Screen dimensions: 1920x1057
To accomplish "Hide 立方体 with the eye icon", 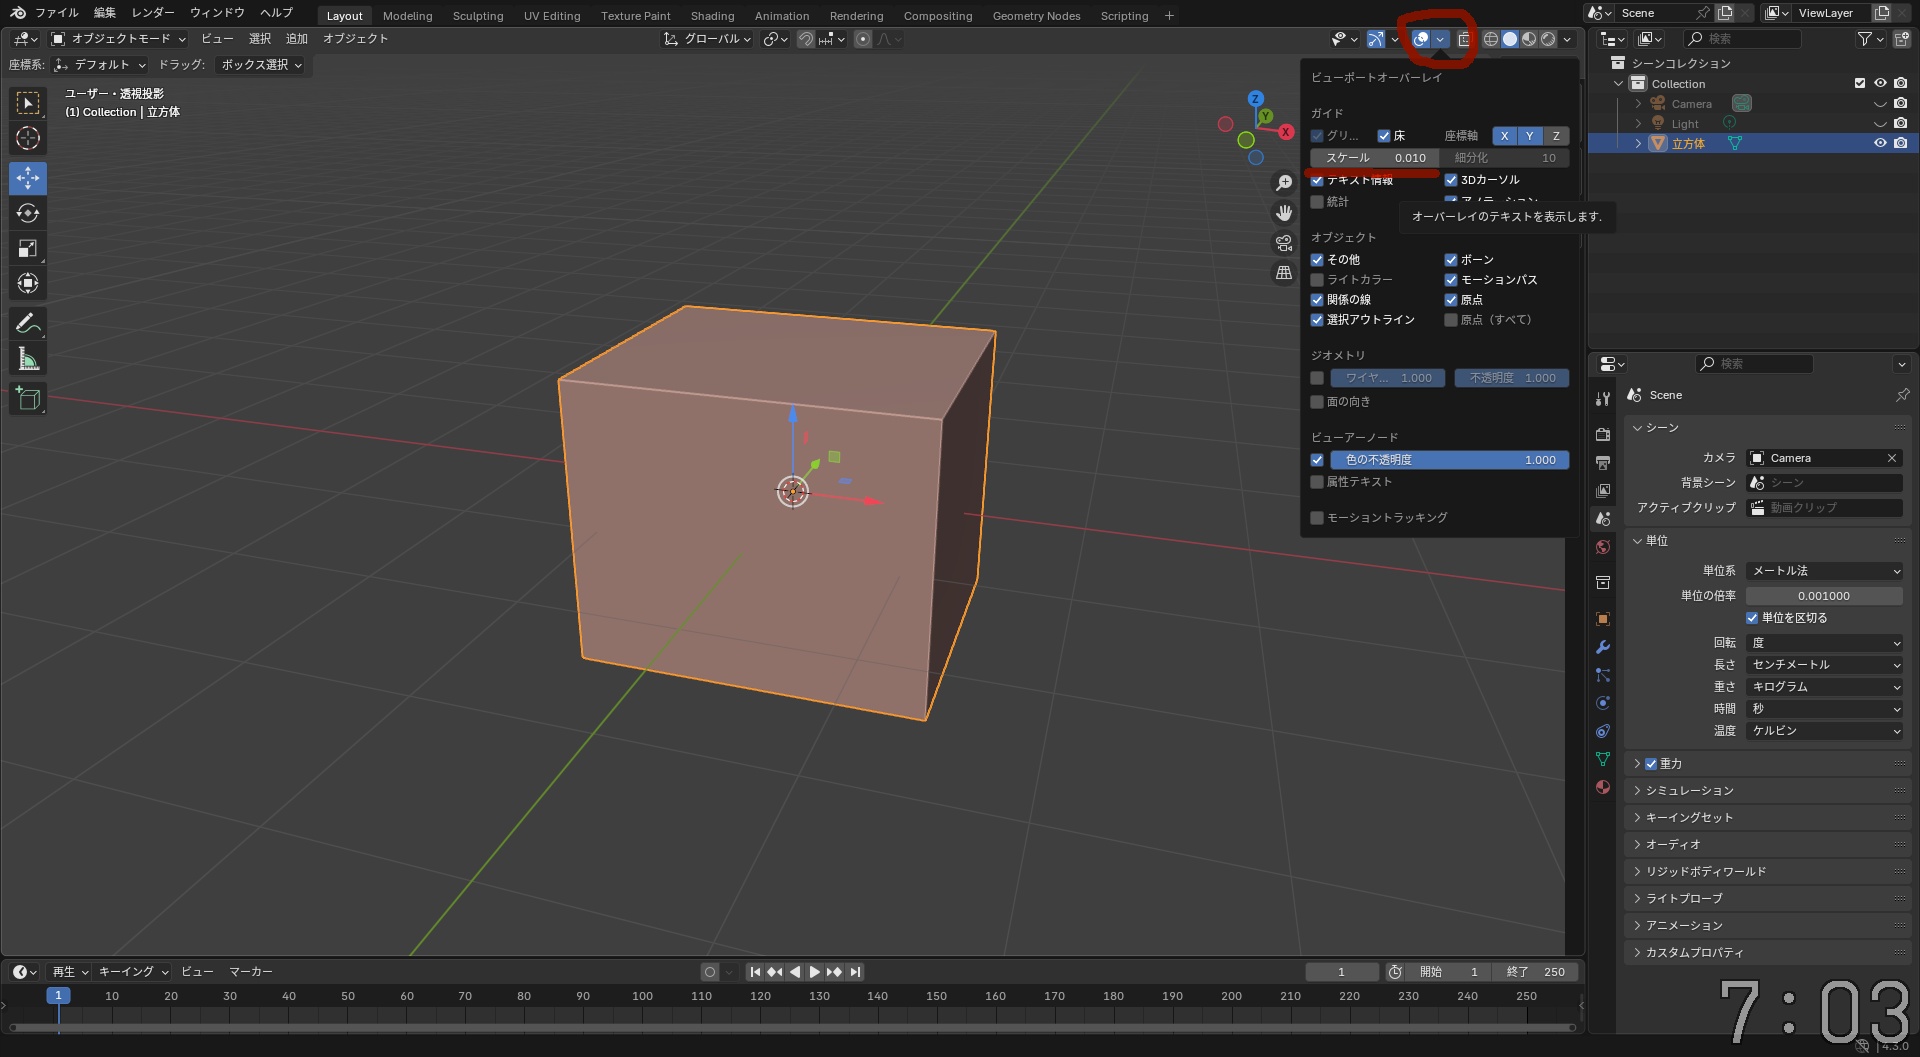I will tap(1880, 143).
